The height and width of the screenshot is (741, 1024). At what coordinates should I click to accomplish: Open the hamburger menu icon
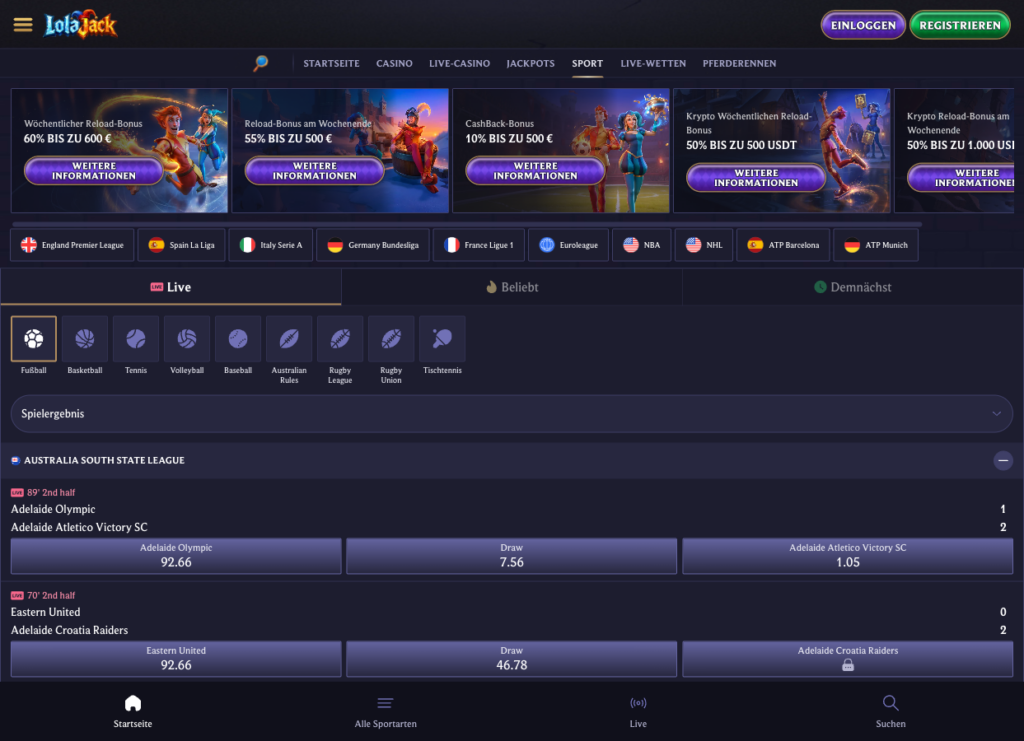(x=23, y=25)
